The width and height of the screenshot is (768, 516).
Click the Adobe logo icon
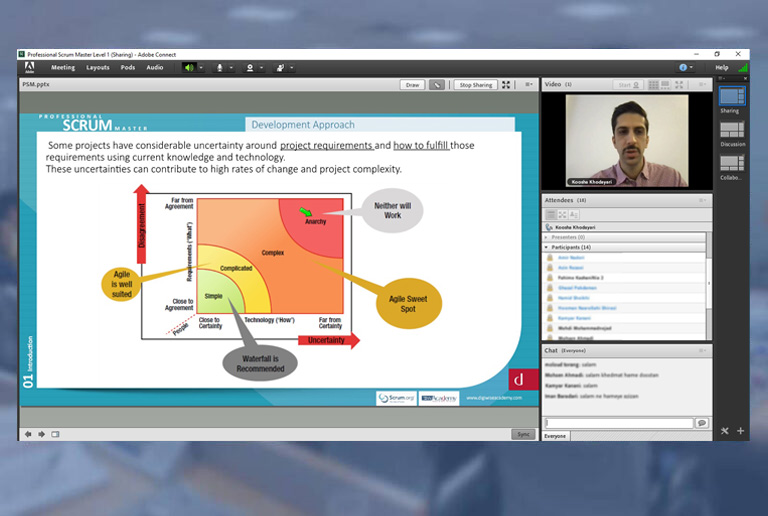point(29,67)
